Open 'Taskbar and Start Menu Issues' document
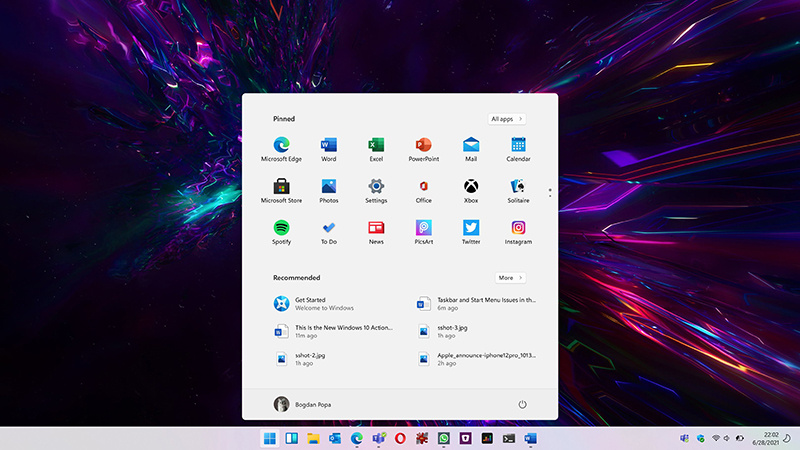 [476, 304]
